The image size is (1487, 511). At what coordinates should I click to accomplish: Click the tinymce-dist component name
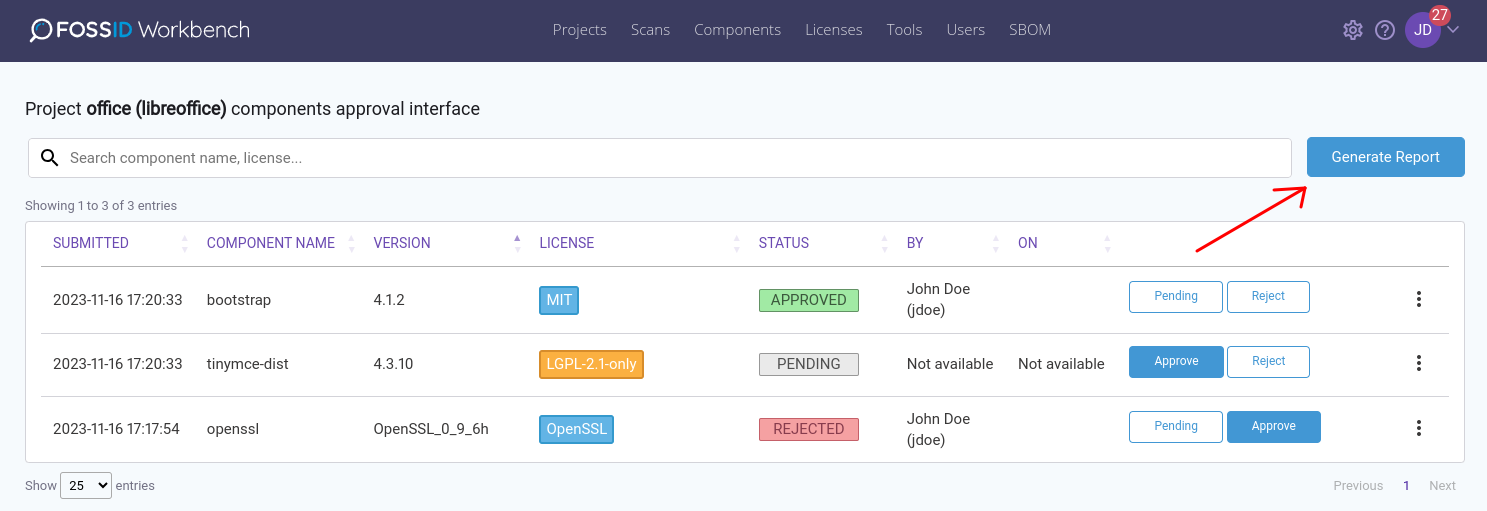coord(248,364)
